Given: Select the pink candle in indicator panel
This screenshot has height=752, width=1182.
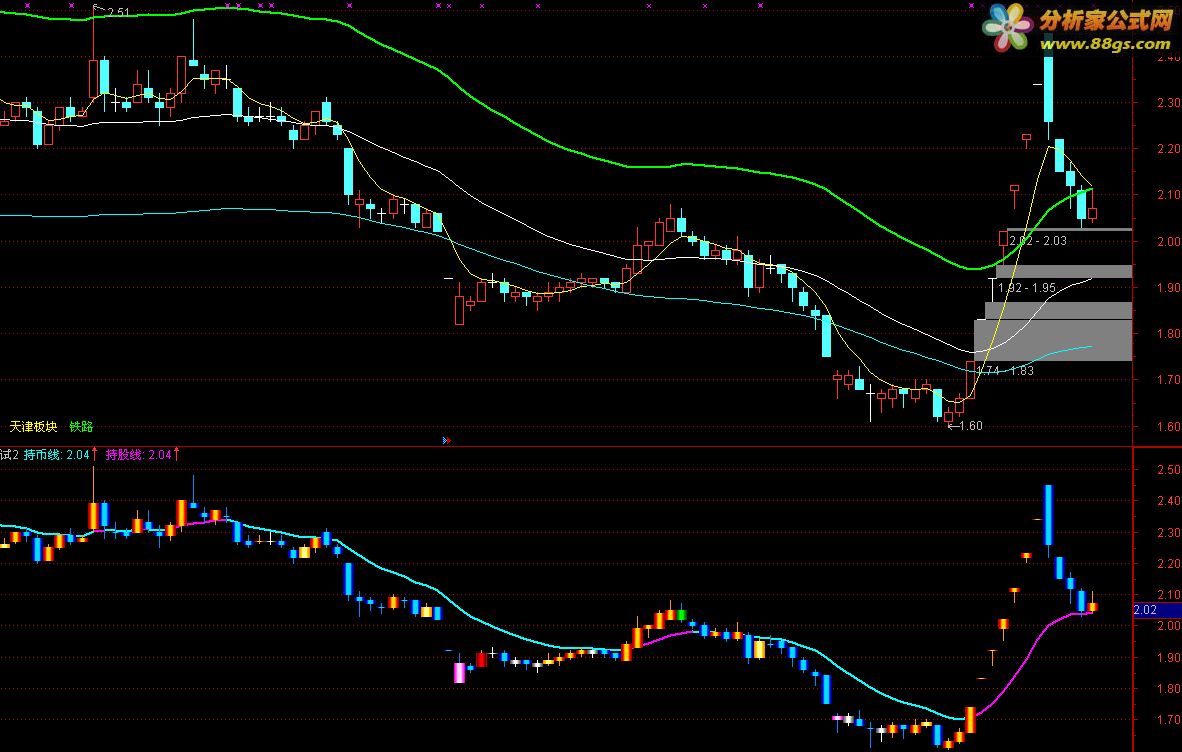Looking at the screenshot, I should pos(459,672).
